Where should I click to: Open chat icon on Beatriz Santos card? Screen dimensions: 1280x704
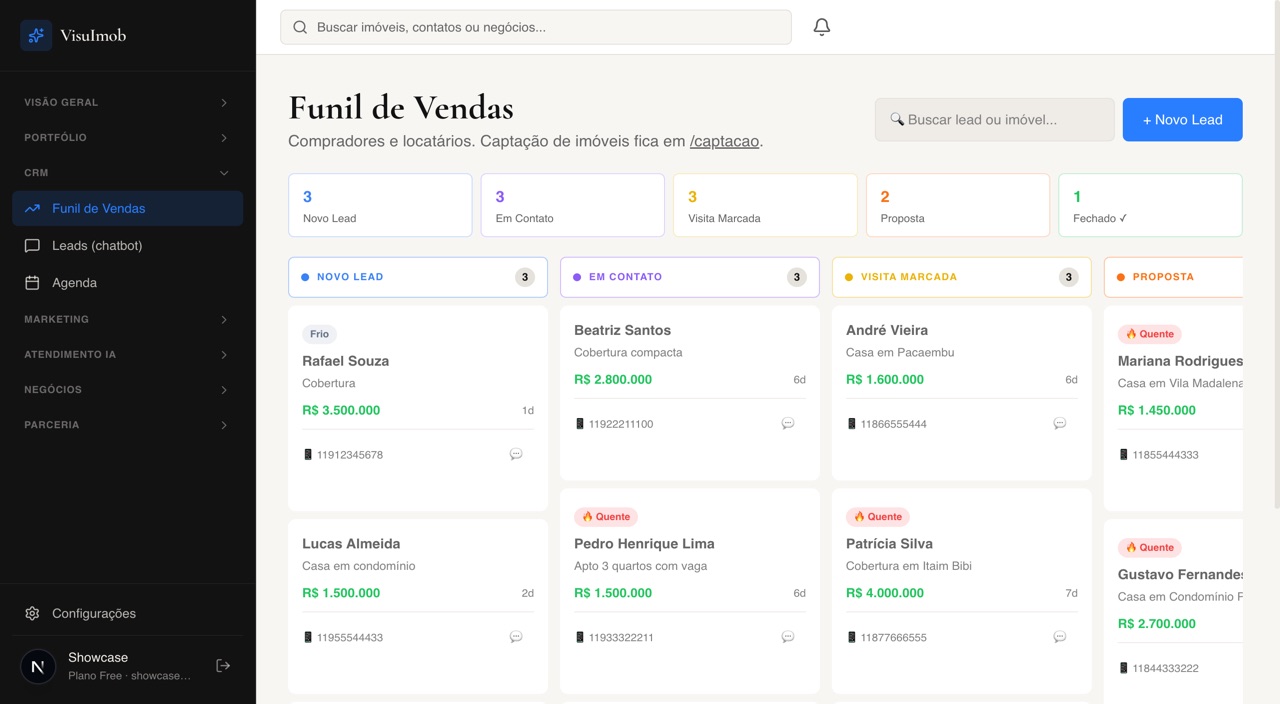788,424
